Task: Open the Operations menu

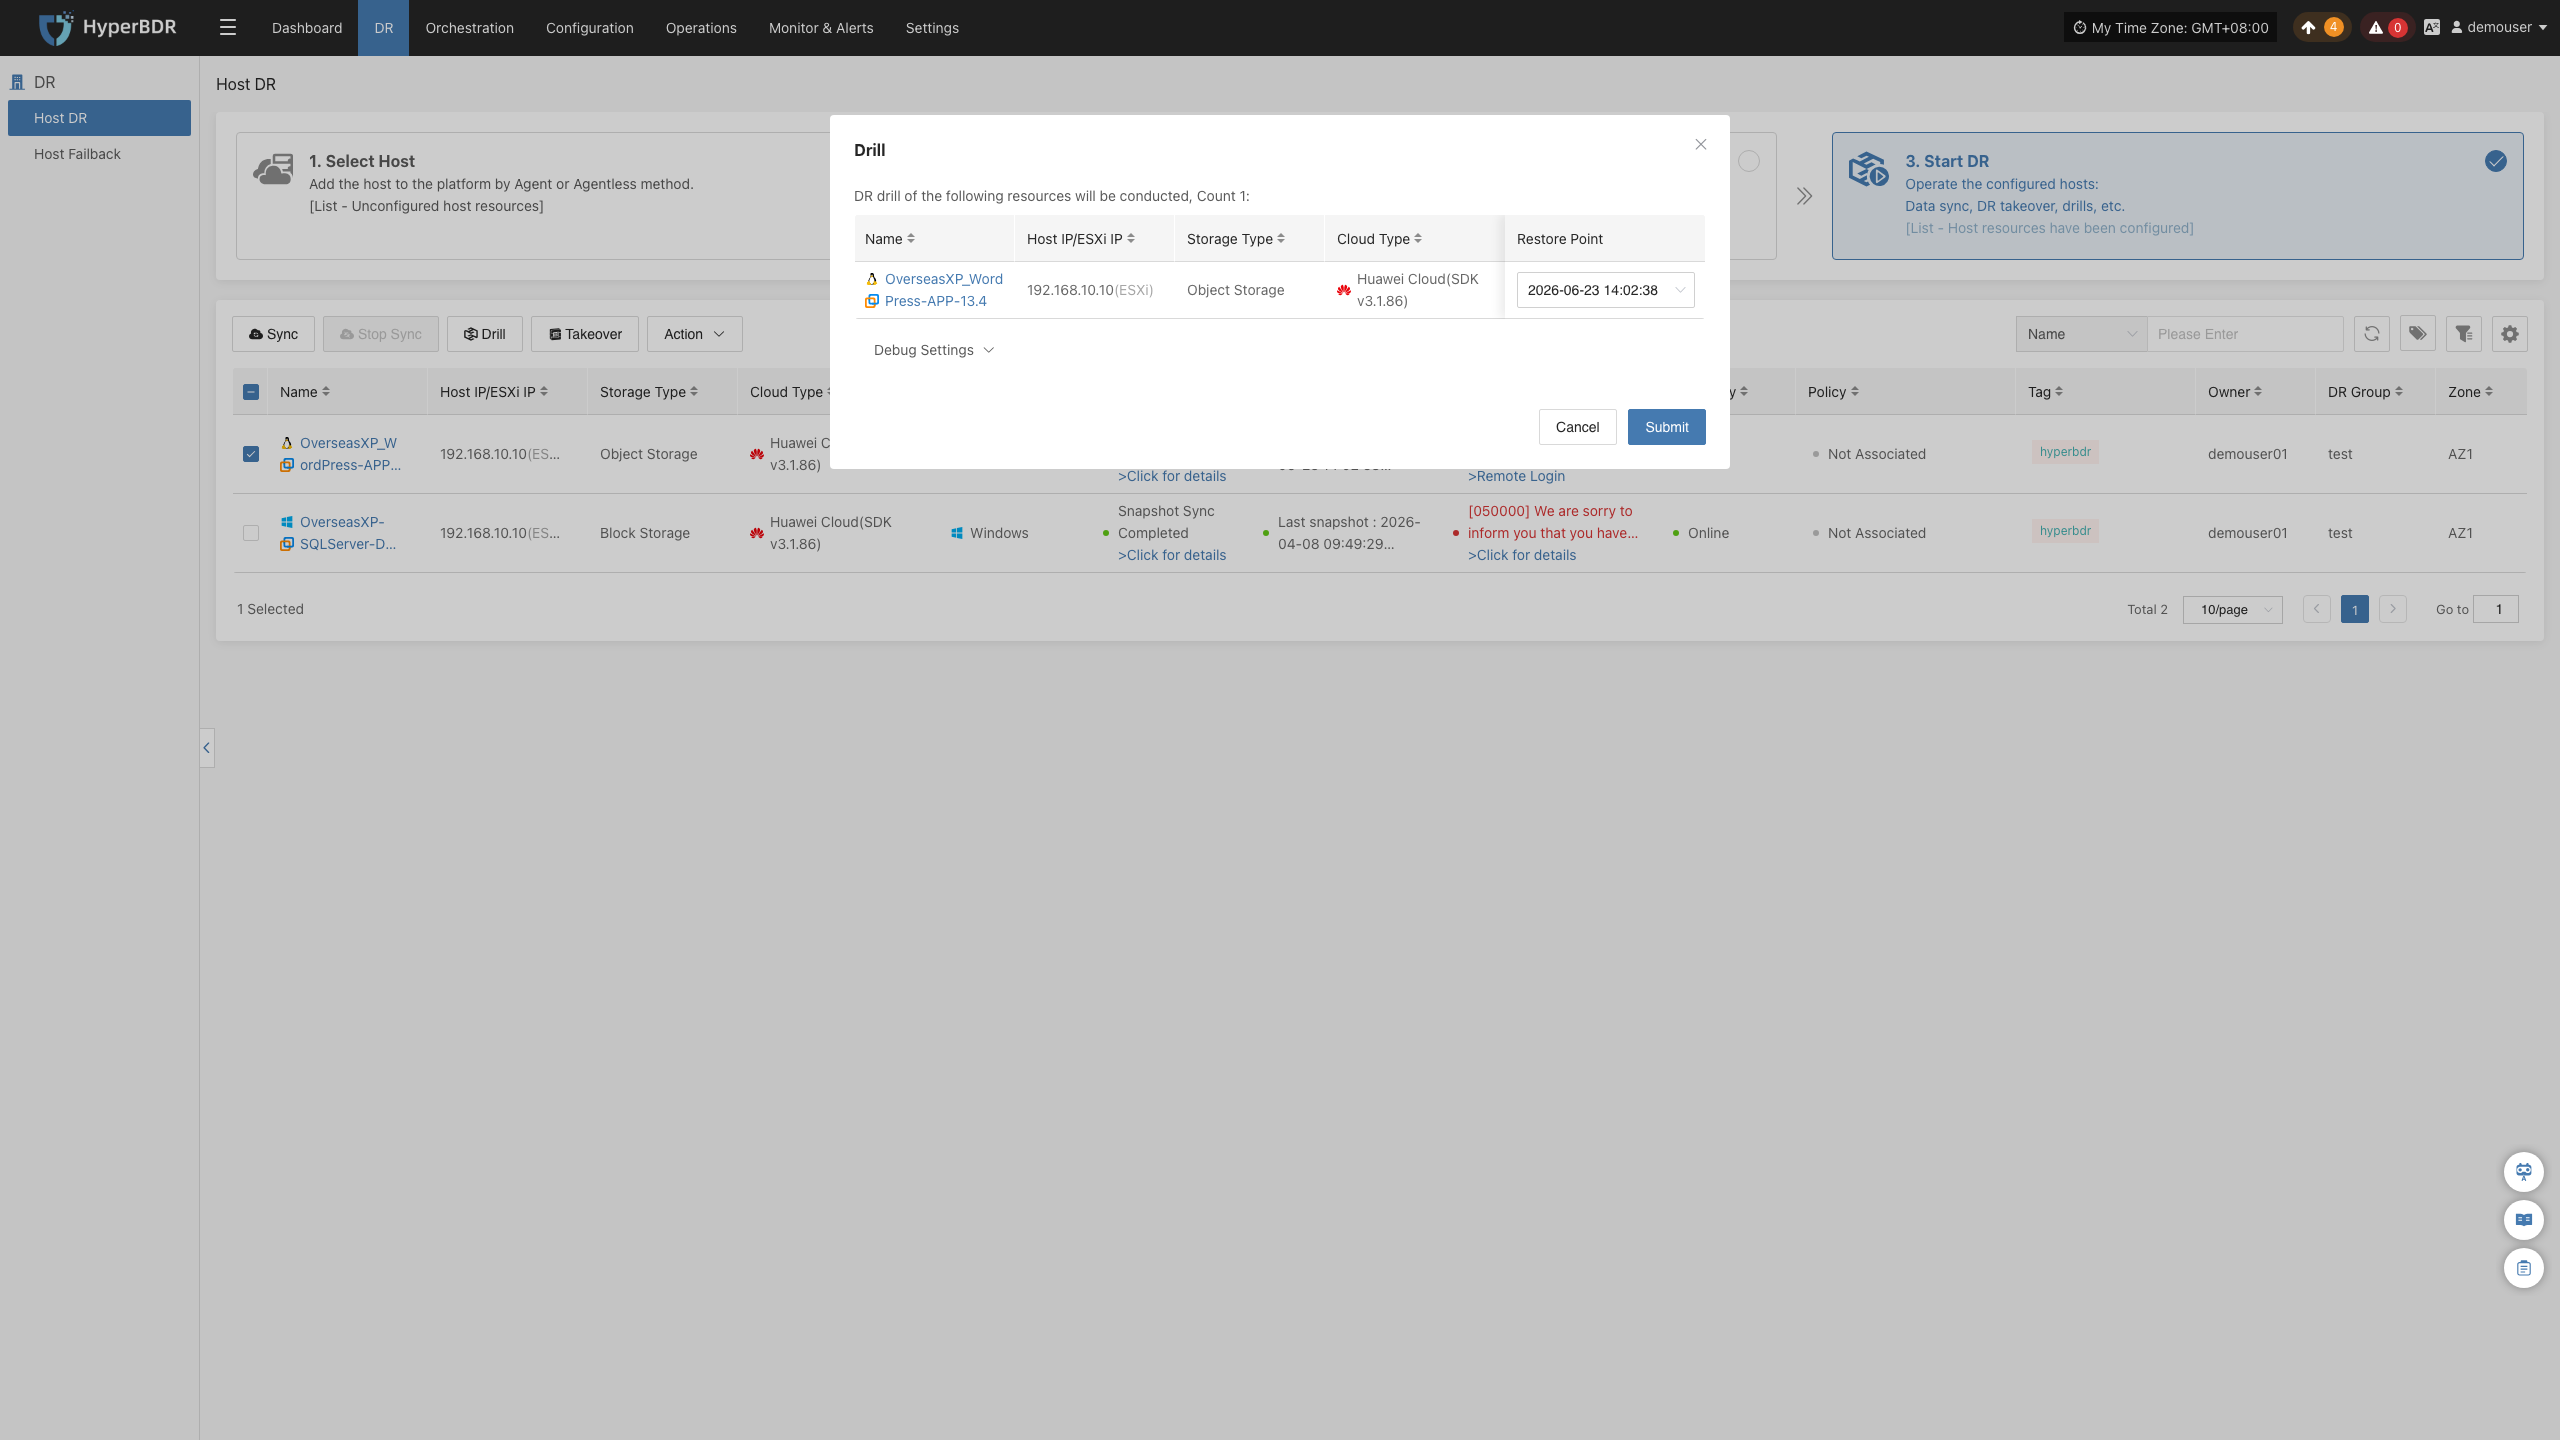Action: [x=701, y=28]
